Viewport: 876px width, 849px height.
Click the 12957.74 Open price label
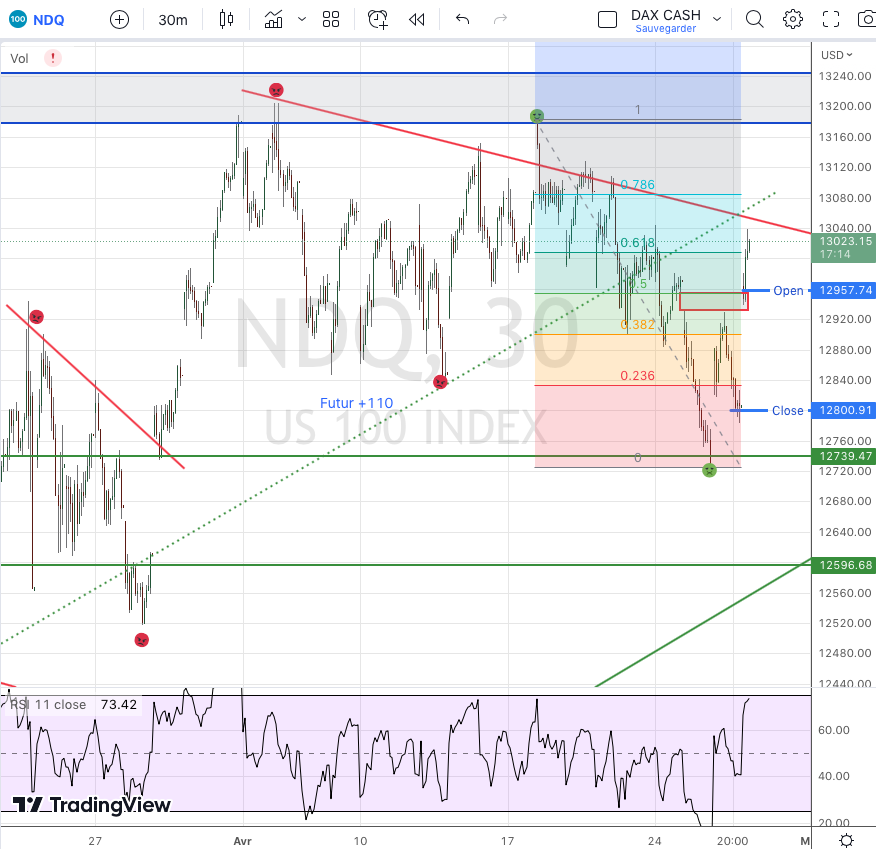click(x=844, y=290)
